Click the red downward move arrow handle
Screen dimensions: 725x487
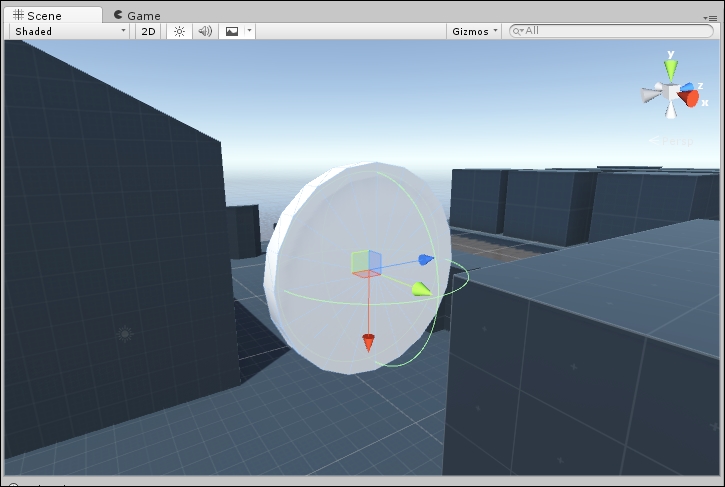pyautogui.click(x=368, y=343)
